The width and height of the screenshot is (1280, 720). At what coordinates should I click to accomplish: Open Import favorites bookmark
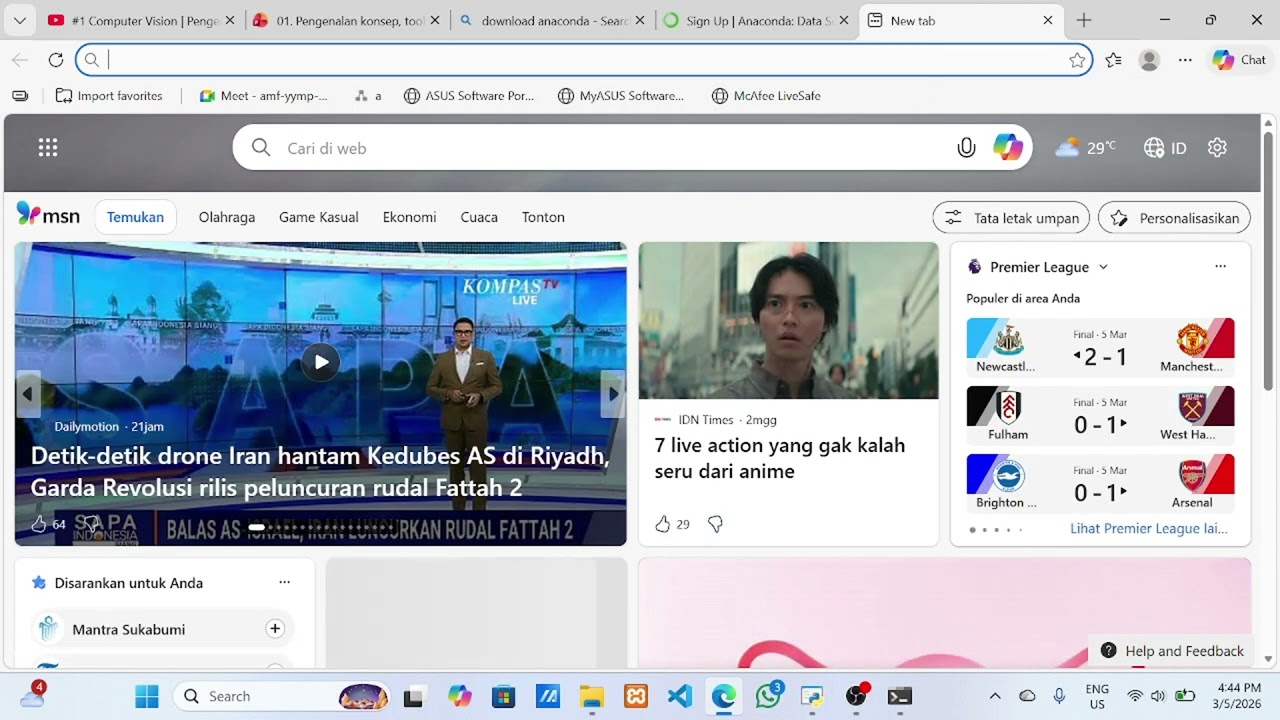tap(109, 96)
